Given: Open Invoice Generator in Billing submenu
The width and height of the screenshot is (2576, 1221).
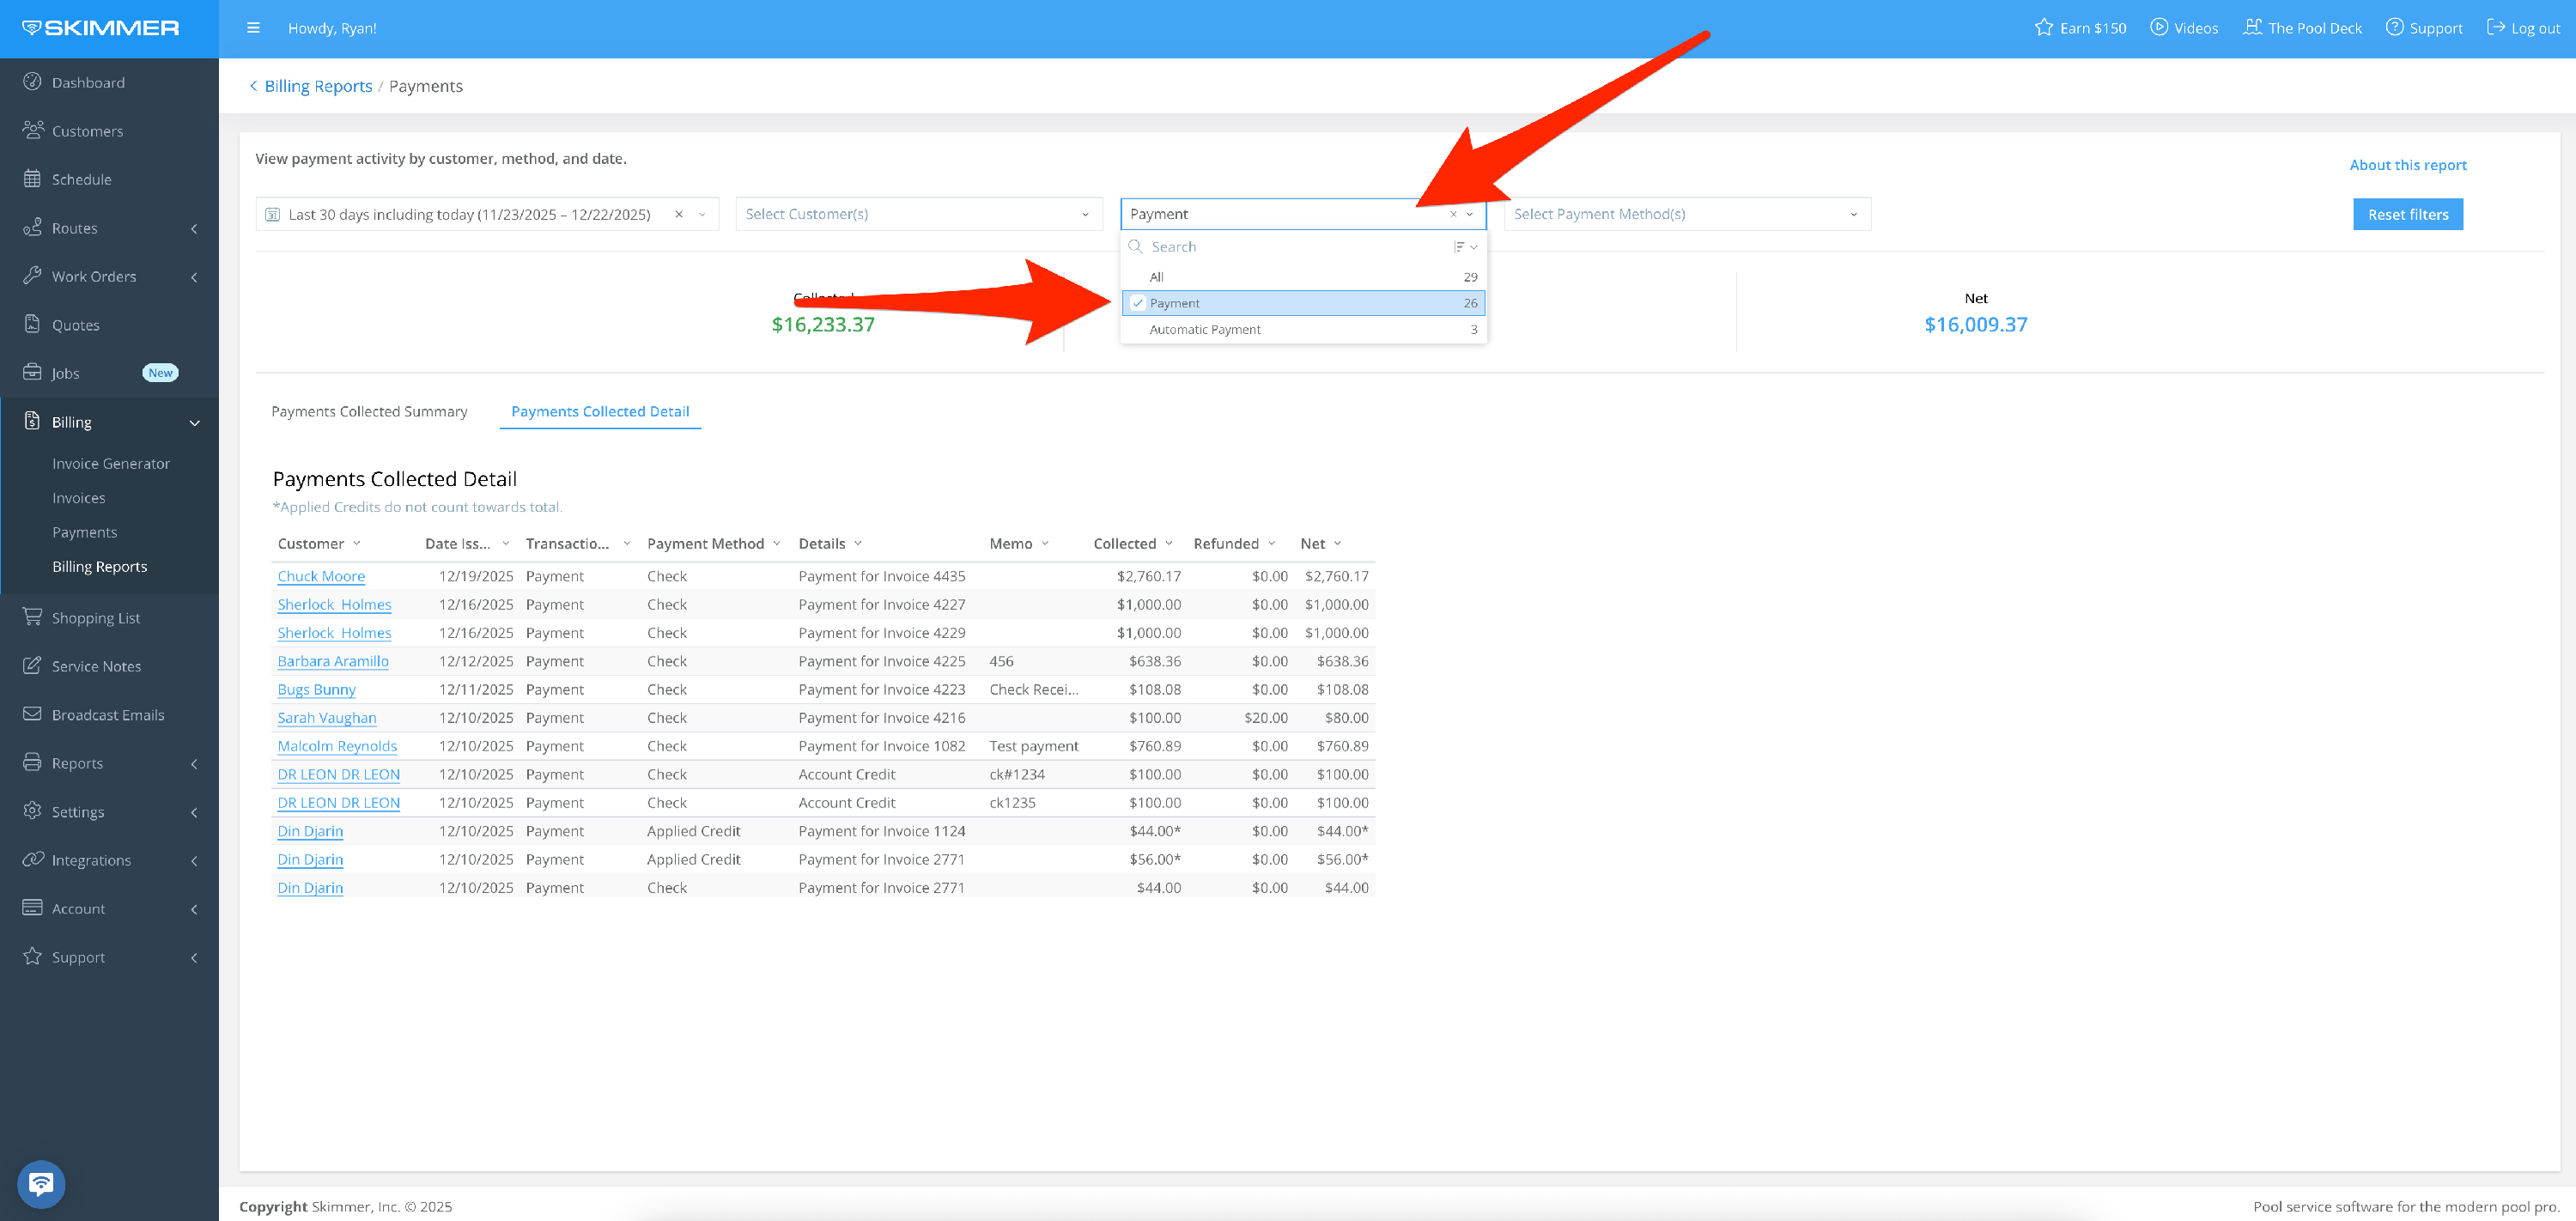Looking at the screenshot, I should (x=111, y=463).
